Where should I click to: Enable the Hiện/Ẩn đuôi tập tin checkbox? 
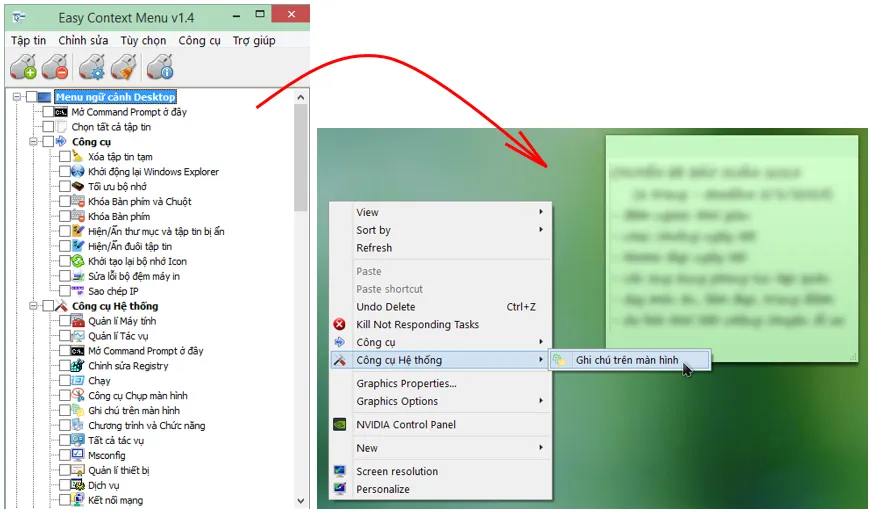pos(65,246)
